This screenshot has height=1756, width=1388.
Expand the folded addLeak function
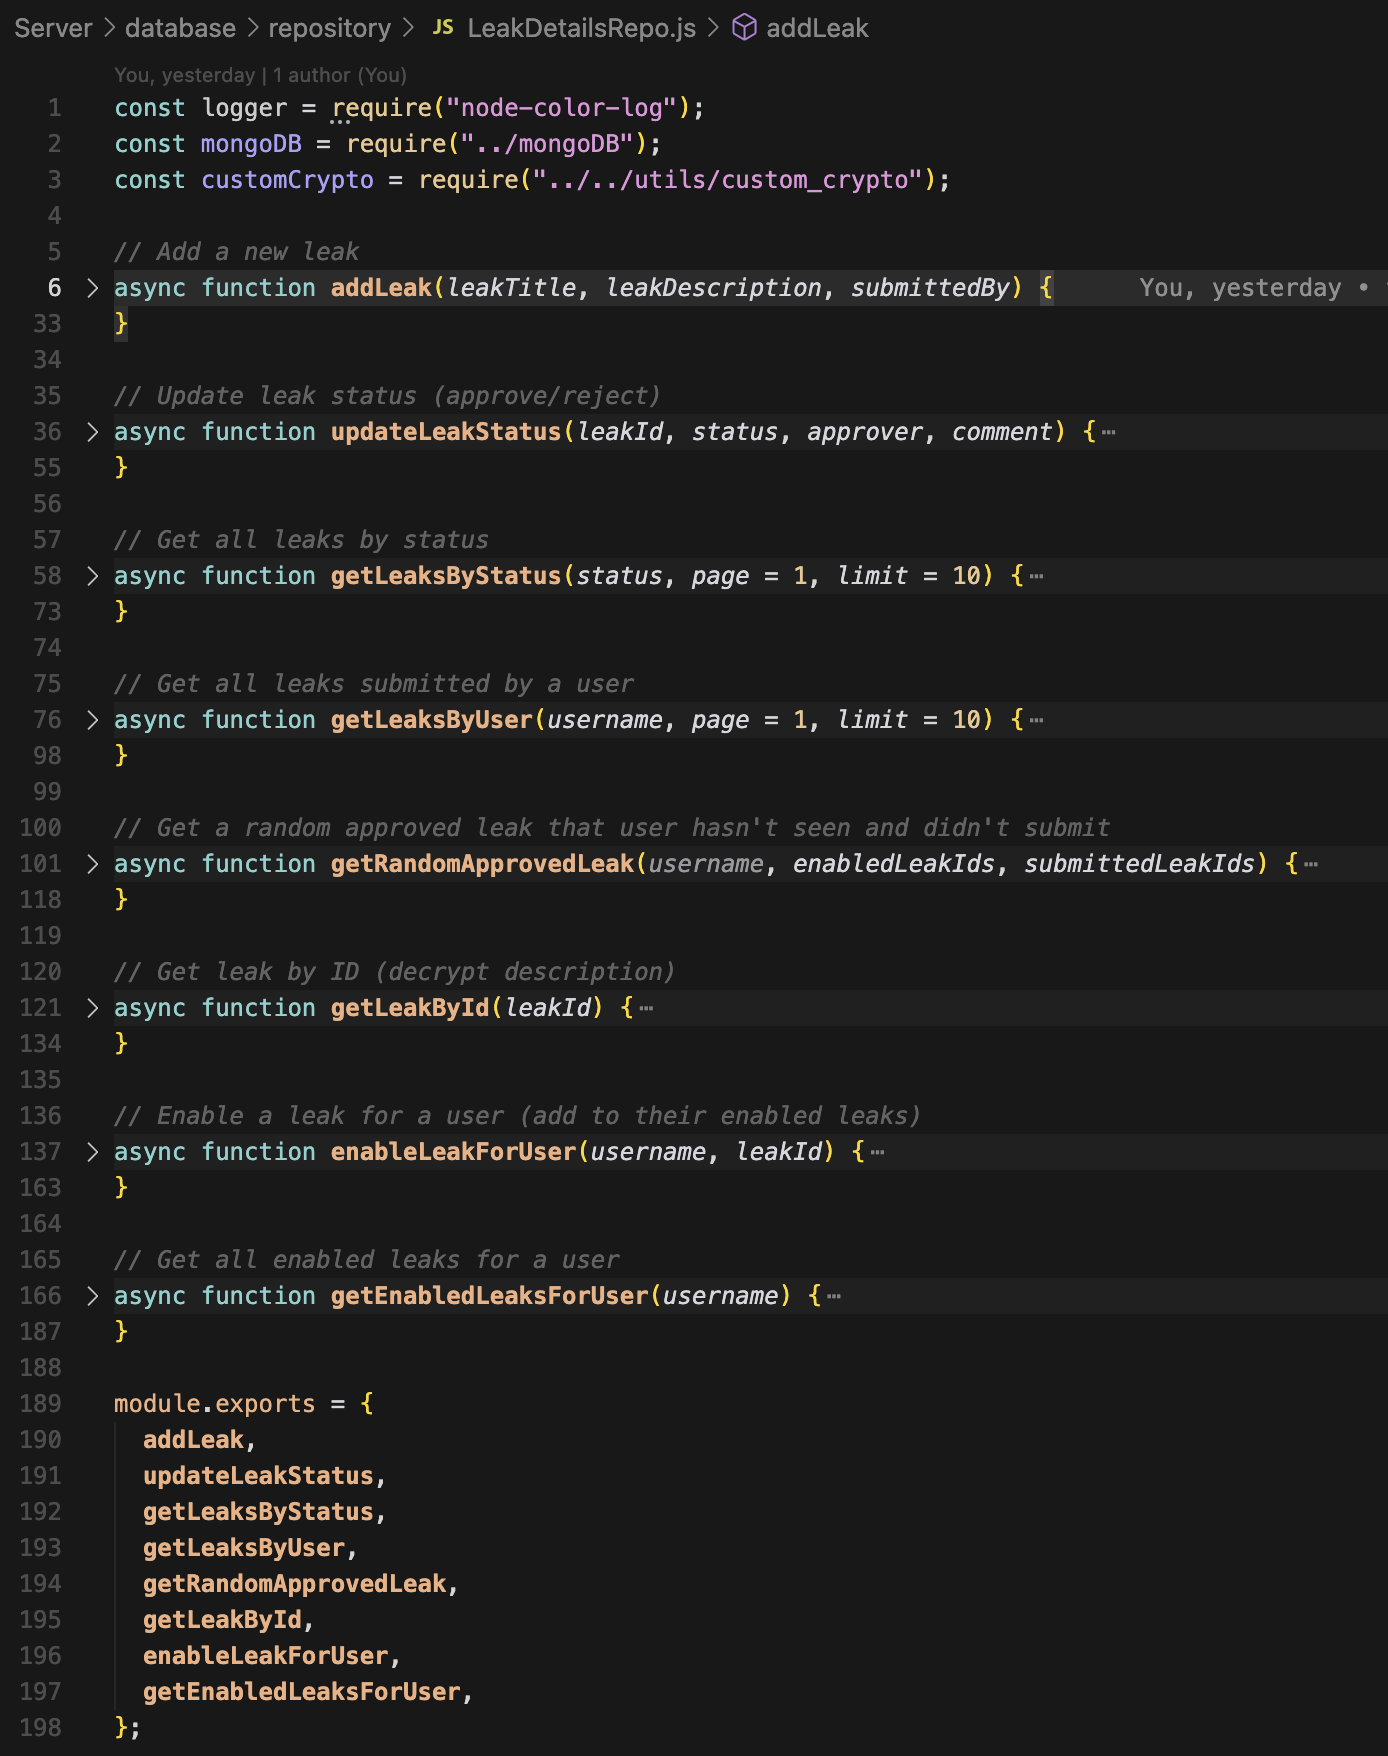[x=92, y=288]
